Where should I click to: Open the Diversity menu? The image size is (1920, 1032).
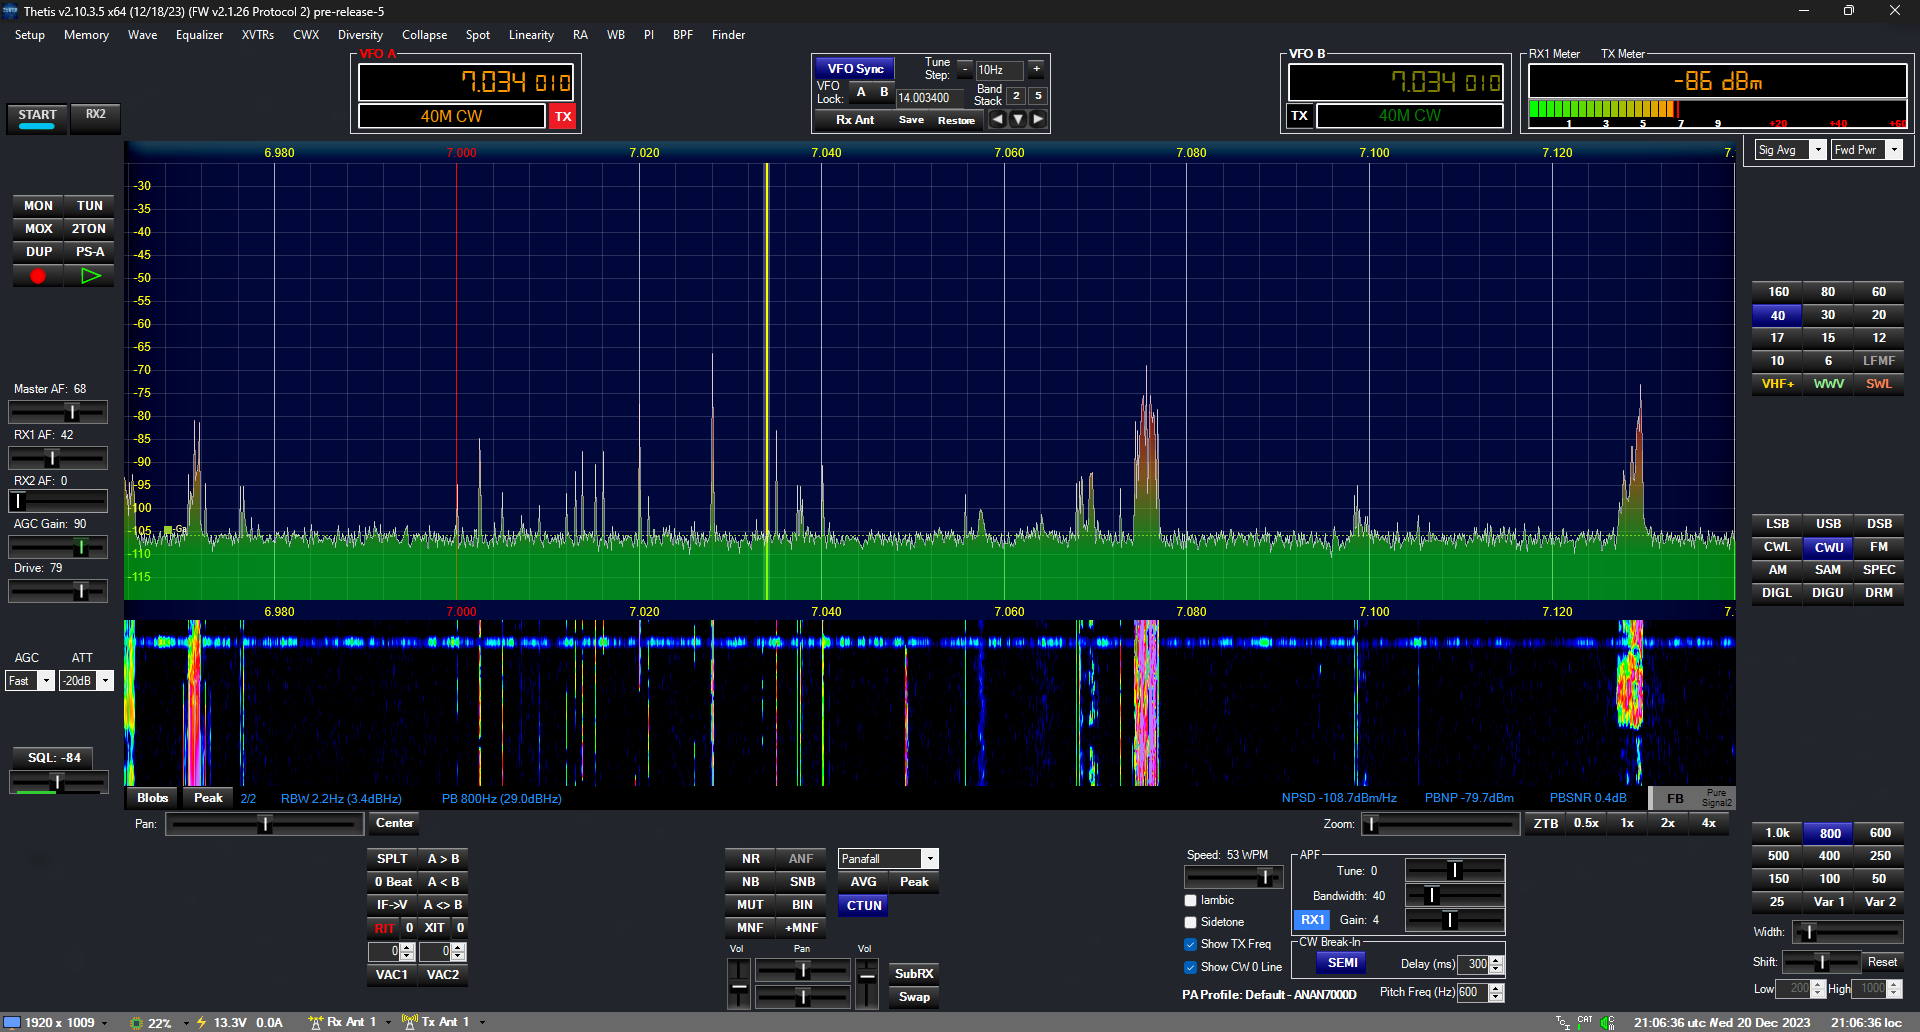coord(360,35)
